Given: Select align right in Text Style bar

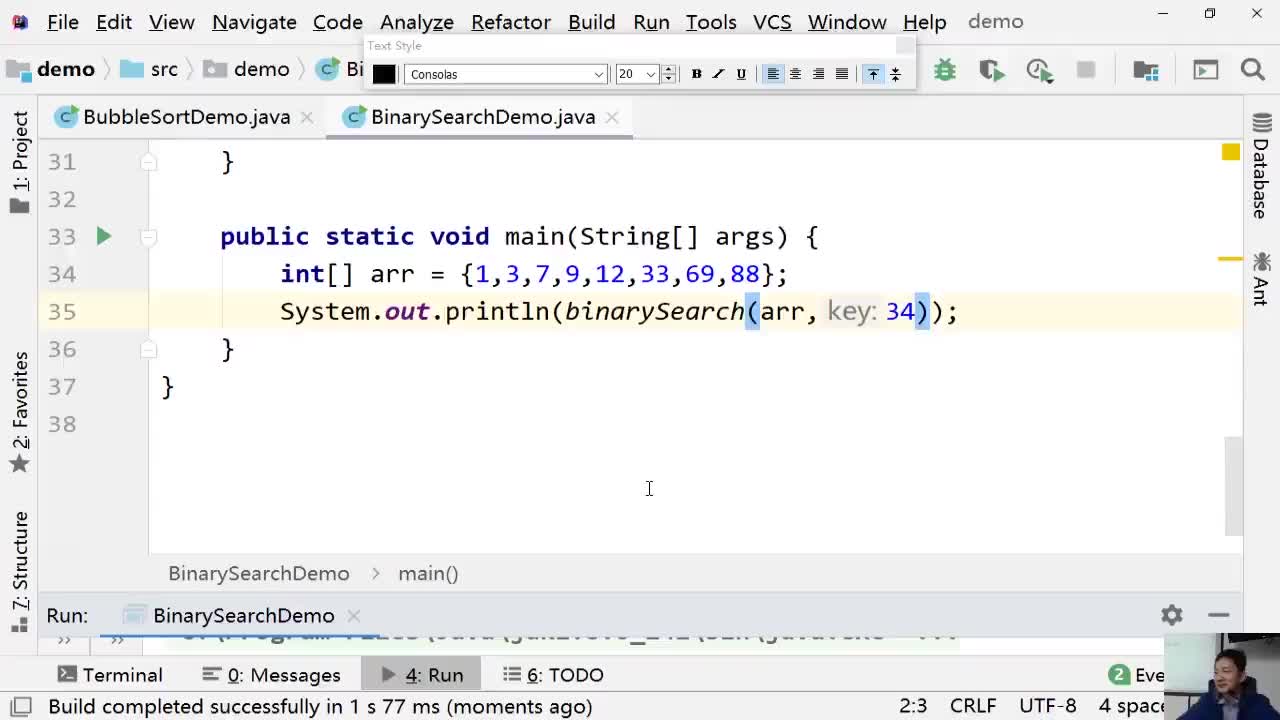Looking at the screenshot, I should click(818, 74).
